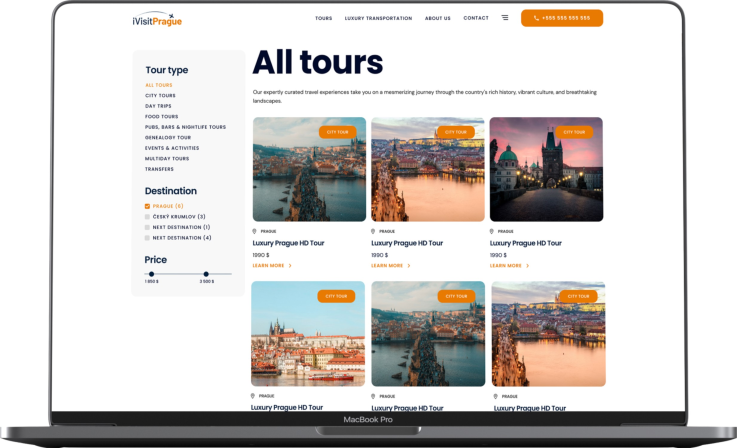Call the +555 phone number button
Screen dimensions: 737x448
tap(561, 18)
